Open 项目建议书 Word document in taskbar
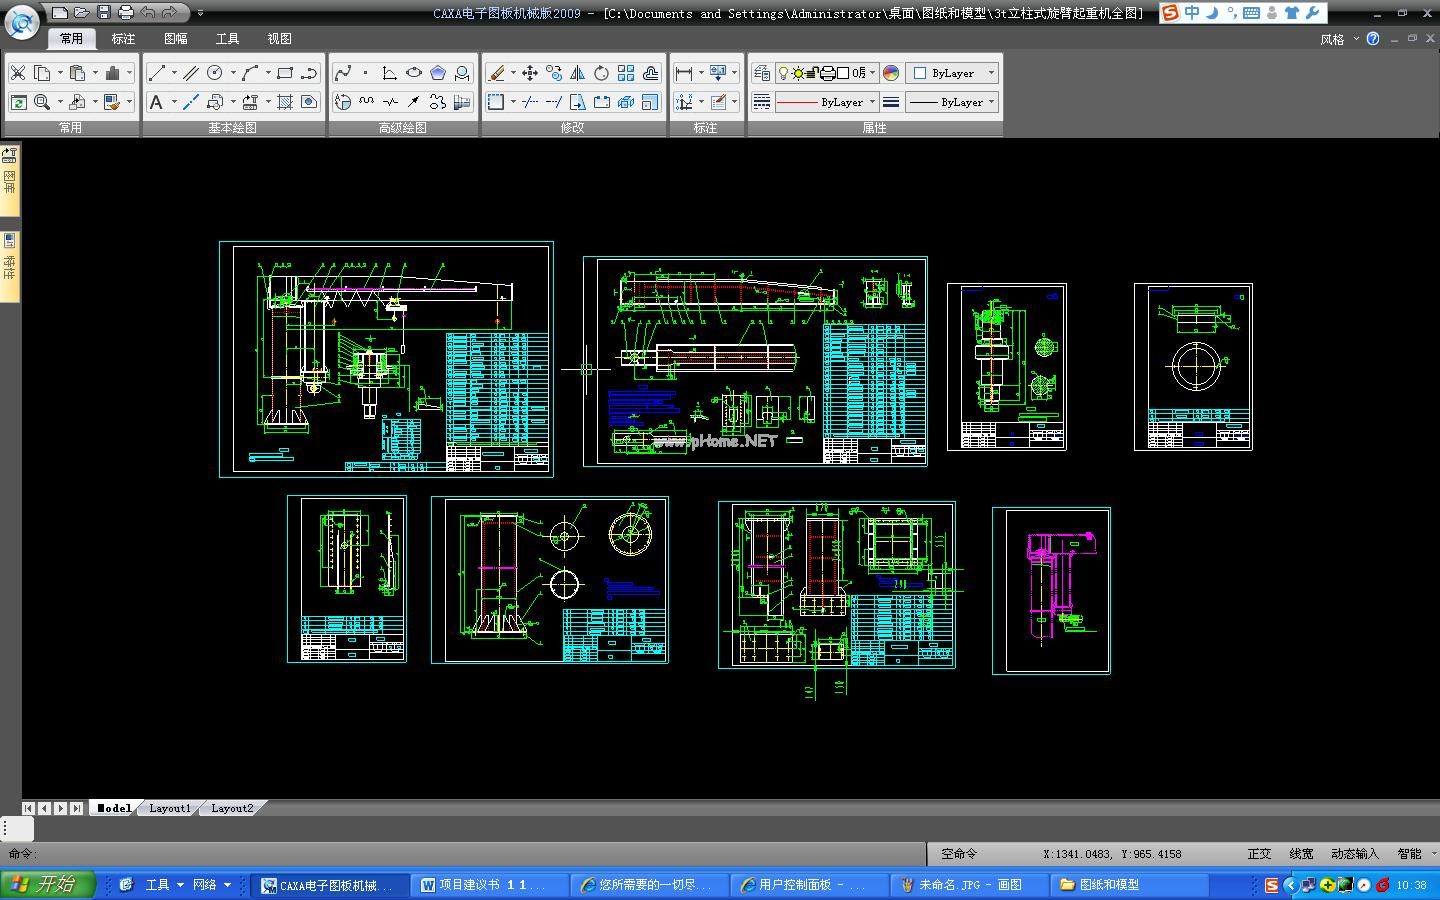Screen dimensions: 1440x900 [x=485, y=885]
